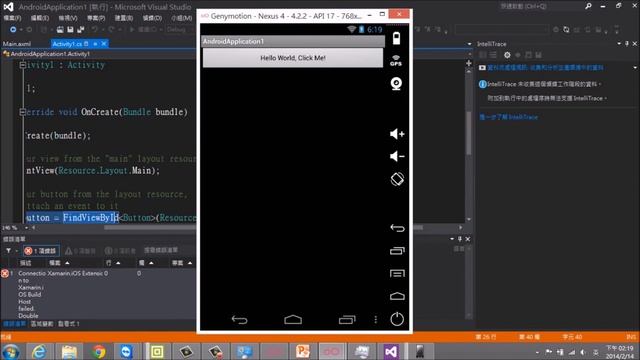Click the Genymotion sidebar home icon

point(397,296)
